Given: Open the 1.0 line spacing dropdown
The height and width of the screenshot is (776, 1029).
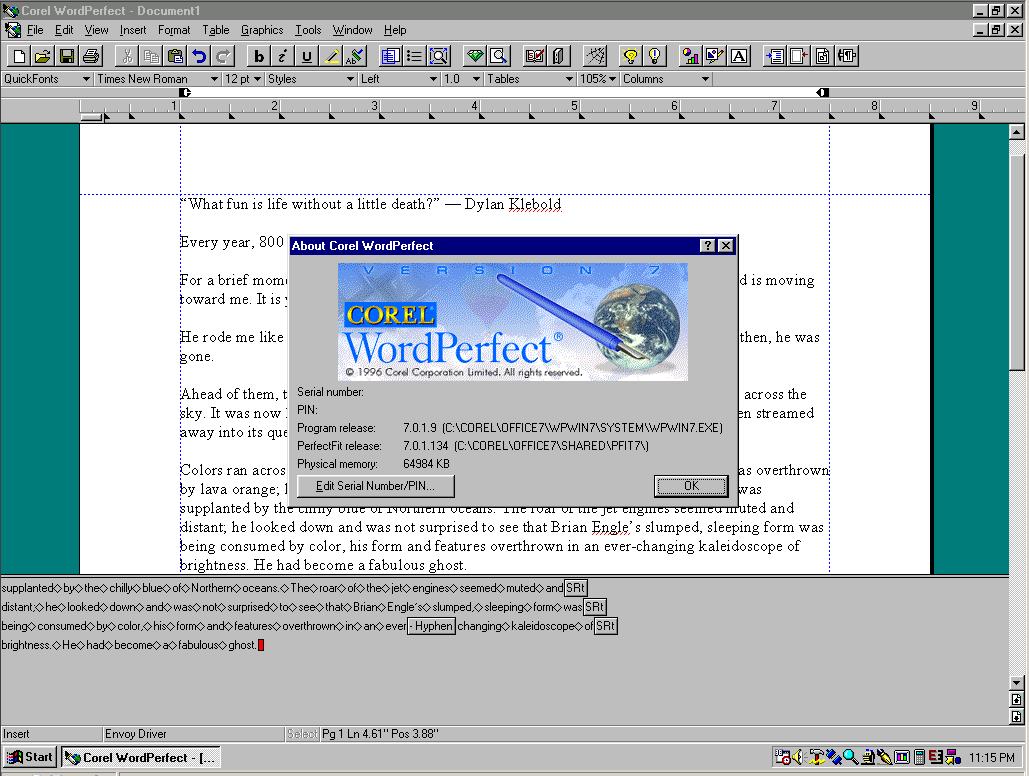Looking at the screenshot, I should (x=476, y=79).
